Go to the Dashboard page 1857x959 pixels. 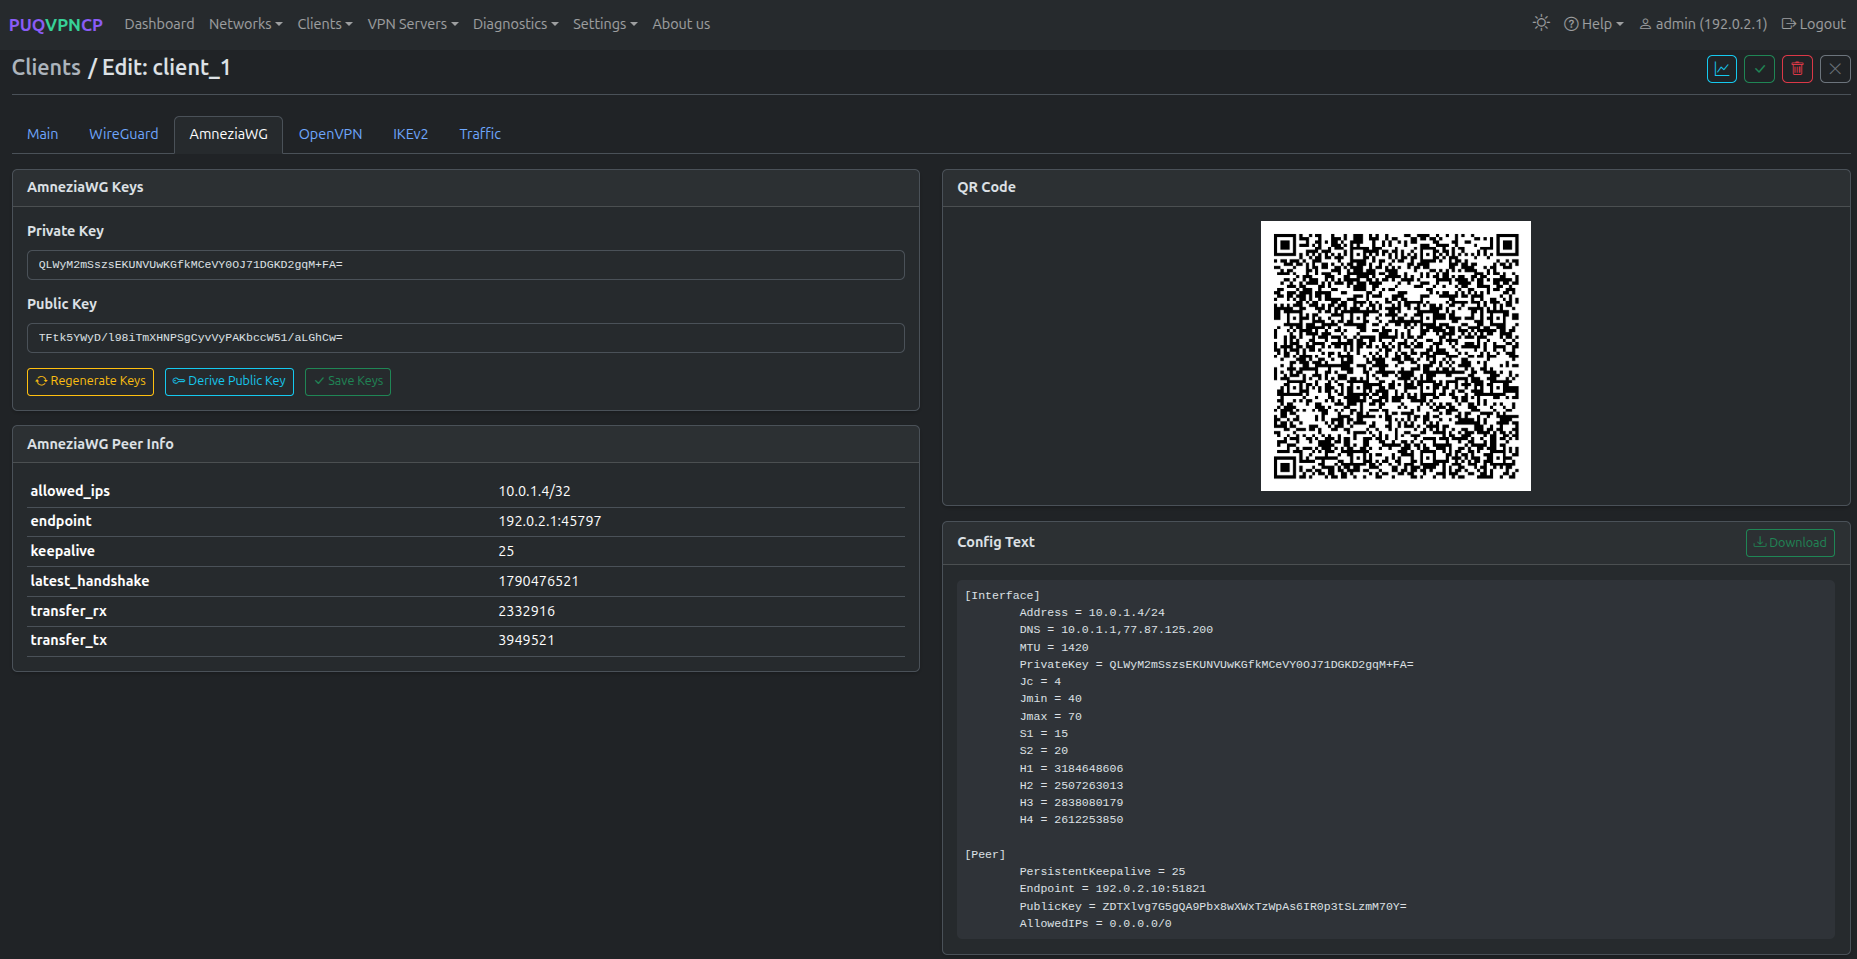[159, 24]
